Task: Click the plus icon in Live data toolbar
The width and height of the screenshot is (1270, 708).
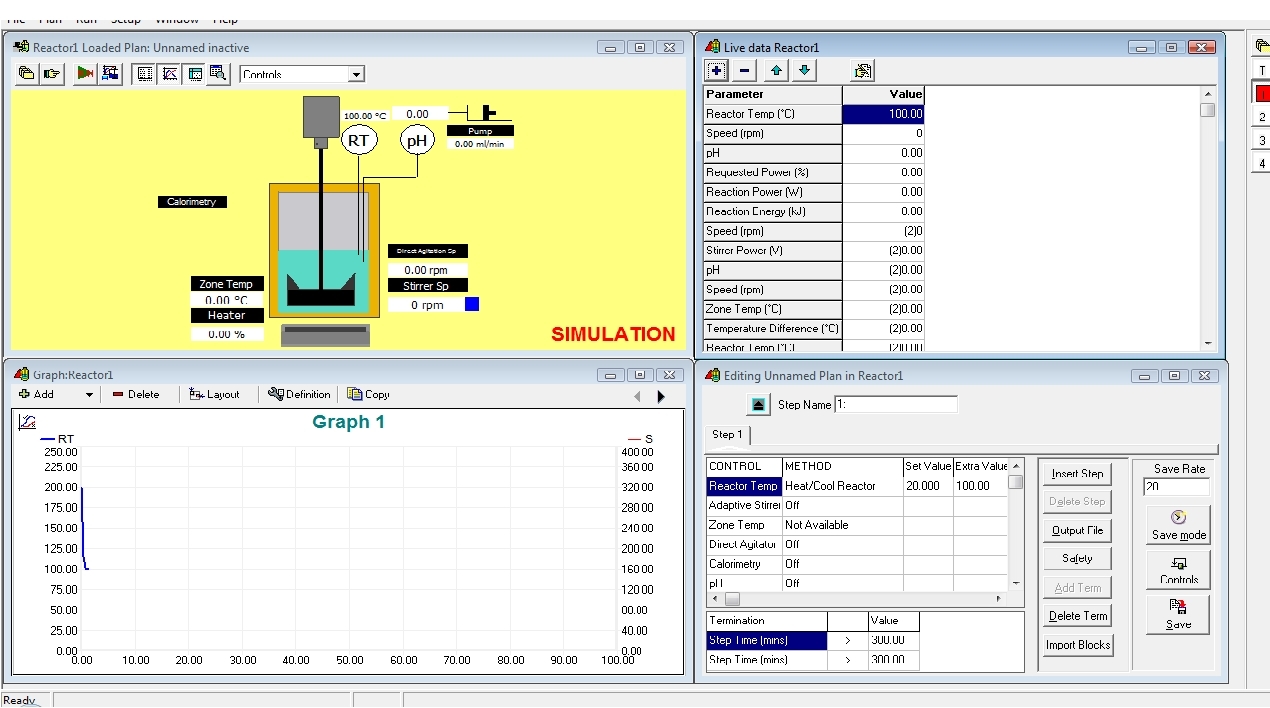Action: tap(716, 71)
